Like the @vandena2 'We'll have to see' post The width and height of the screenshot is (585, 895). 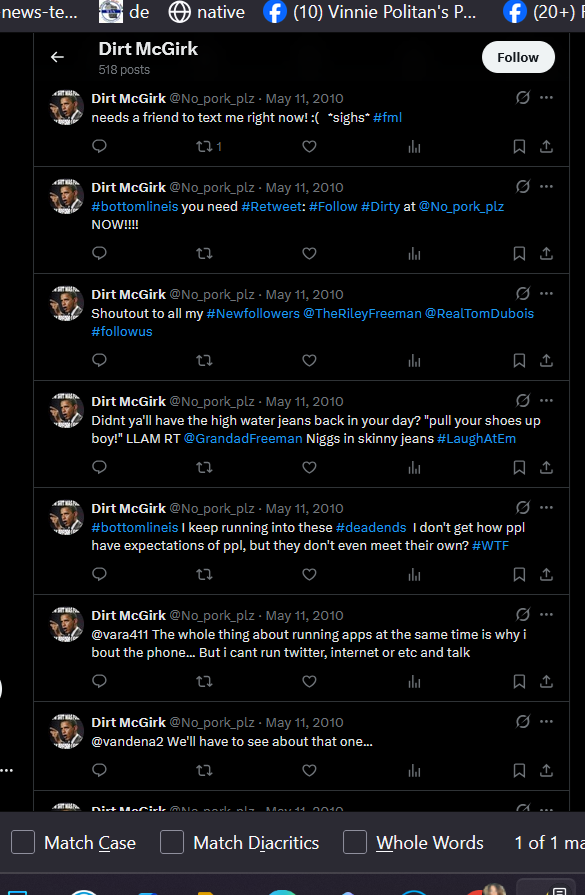[x=309, y=771]
